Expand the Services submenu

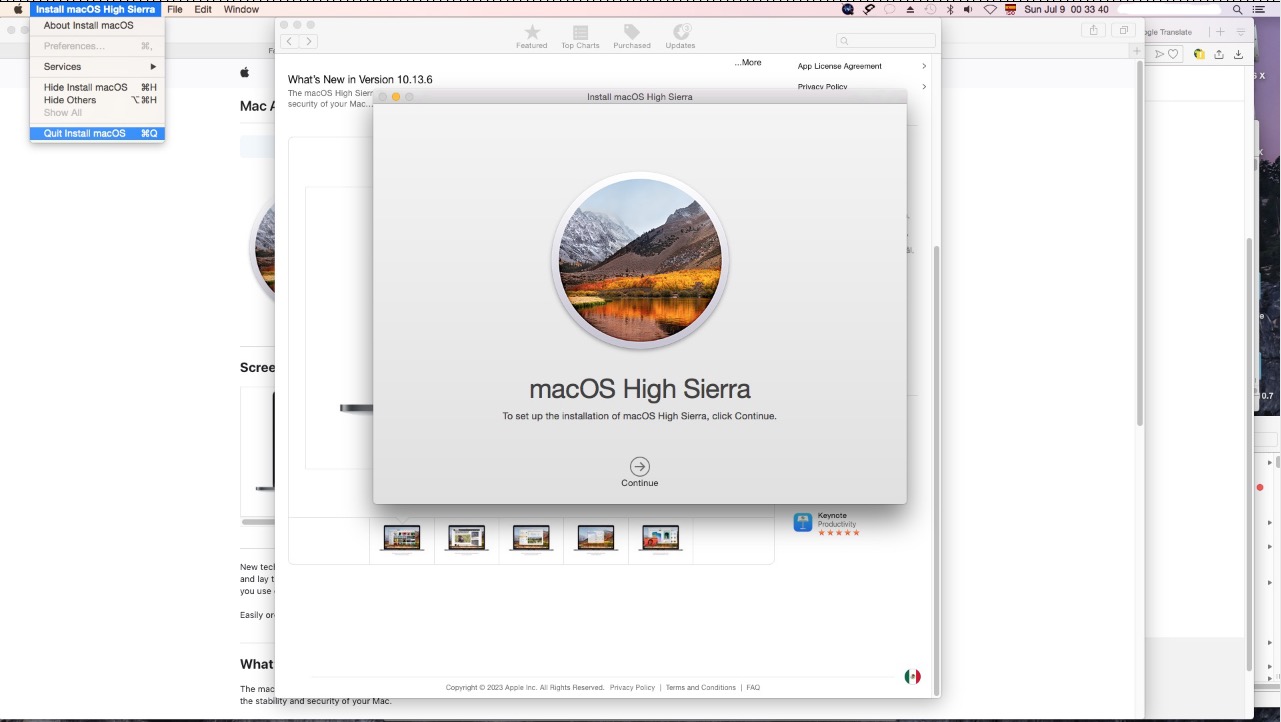coord(97,67)
